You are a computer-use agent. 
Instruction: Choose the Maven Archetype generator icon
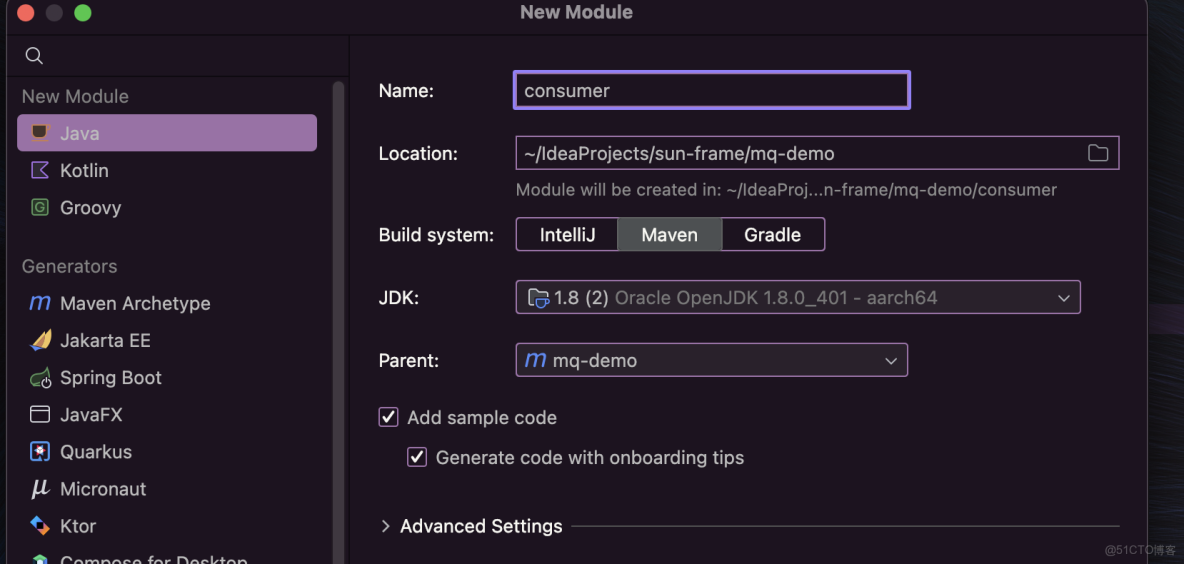(x=40, y=304)
